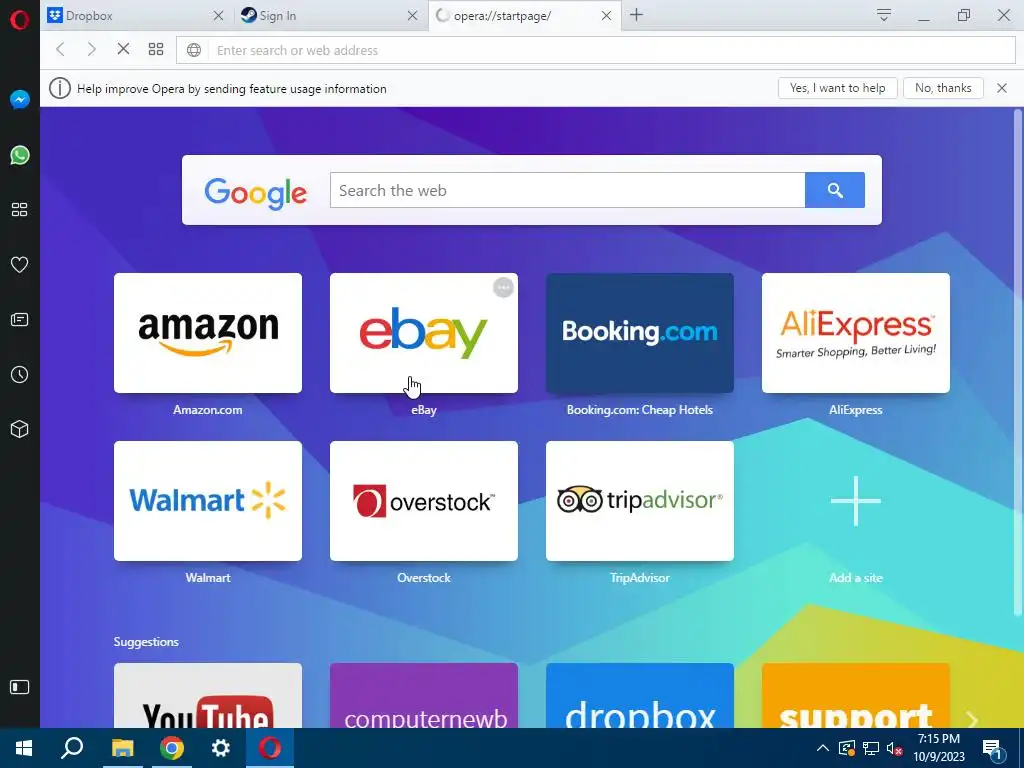
Task: Open the eBay speed dial tile
Action: pyautogui.click(x=424, y=333)
